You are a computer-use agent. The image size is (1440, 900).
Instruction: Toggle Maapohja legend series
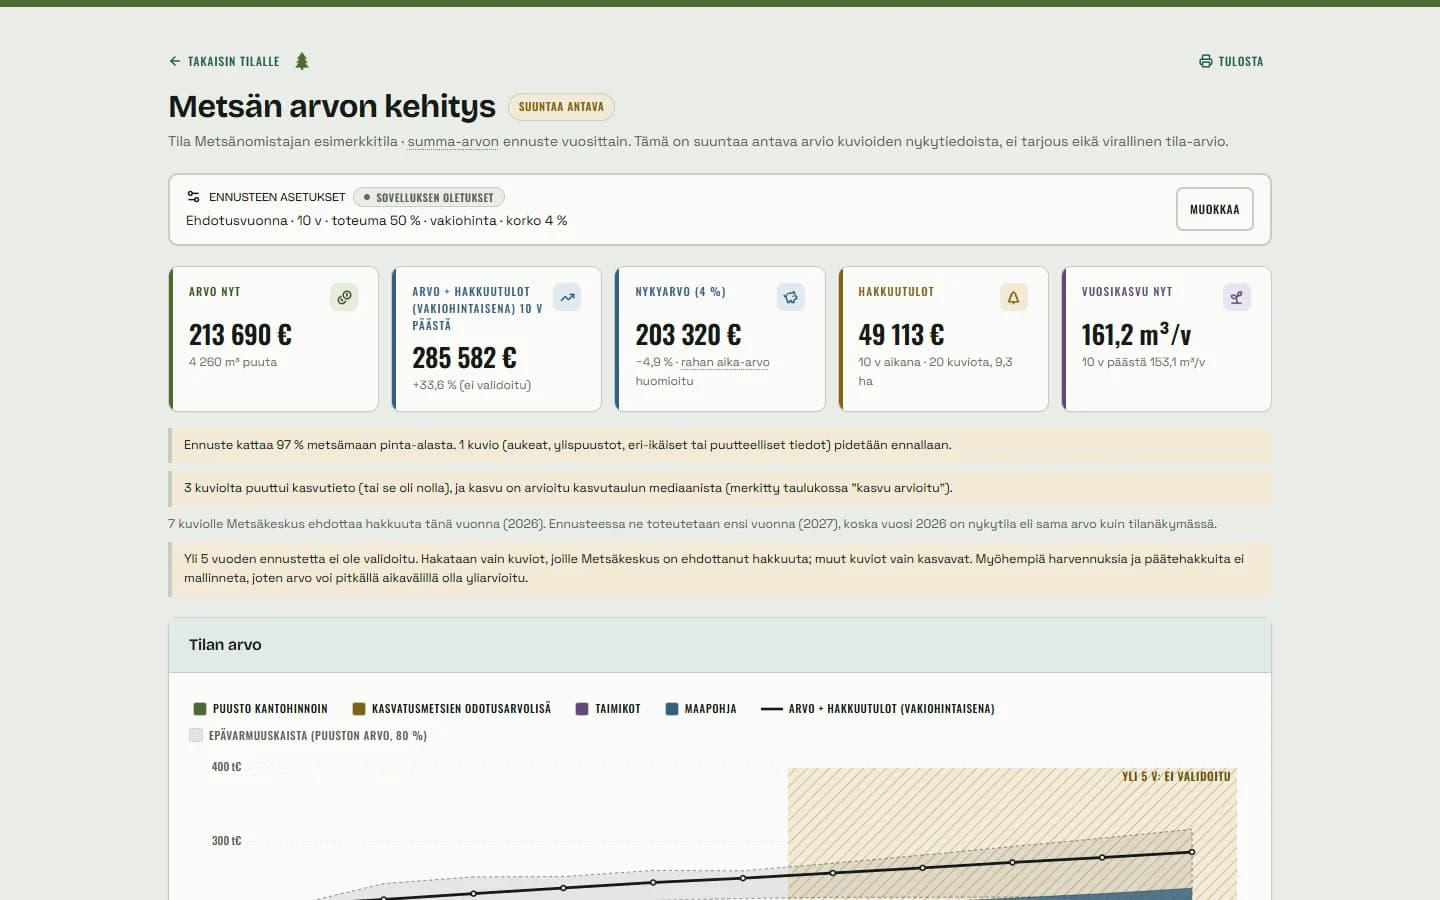[x=701, y=709]
